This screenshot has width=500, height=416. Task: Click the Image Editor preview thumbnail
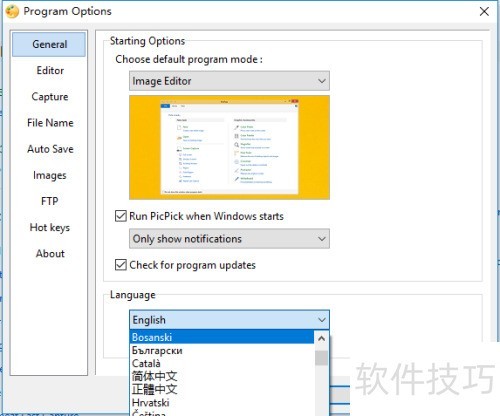(229, 147)
